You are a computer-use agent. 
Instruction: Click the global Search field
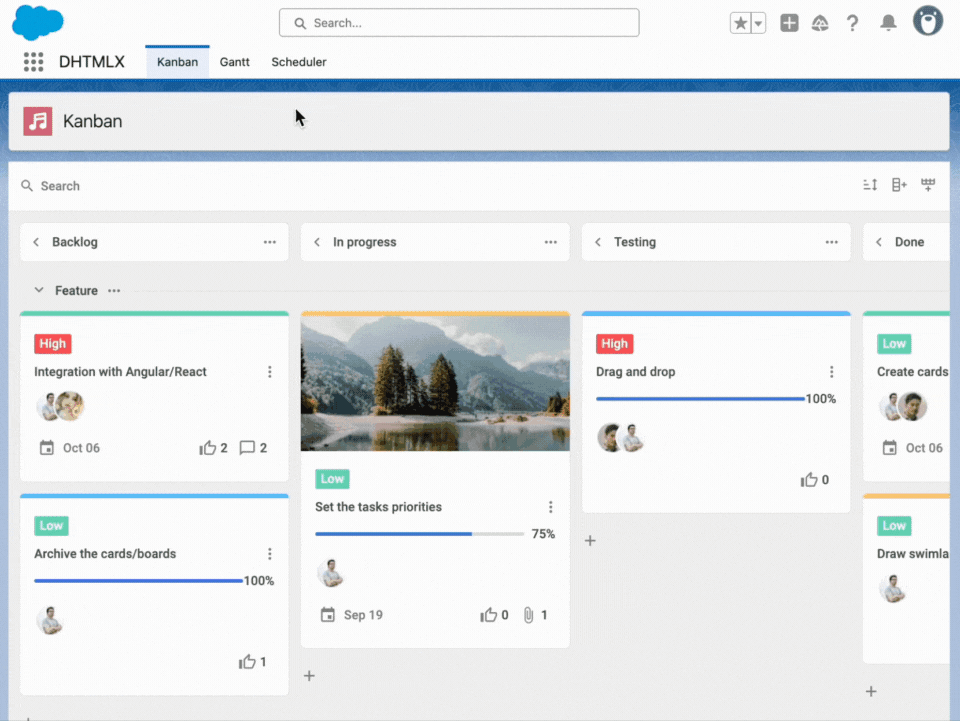tap(459, 23)
